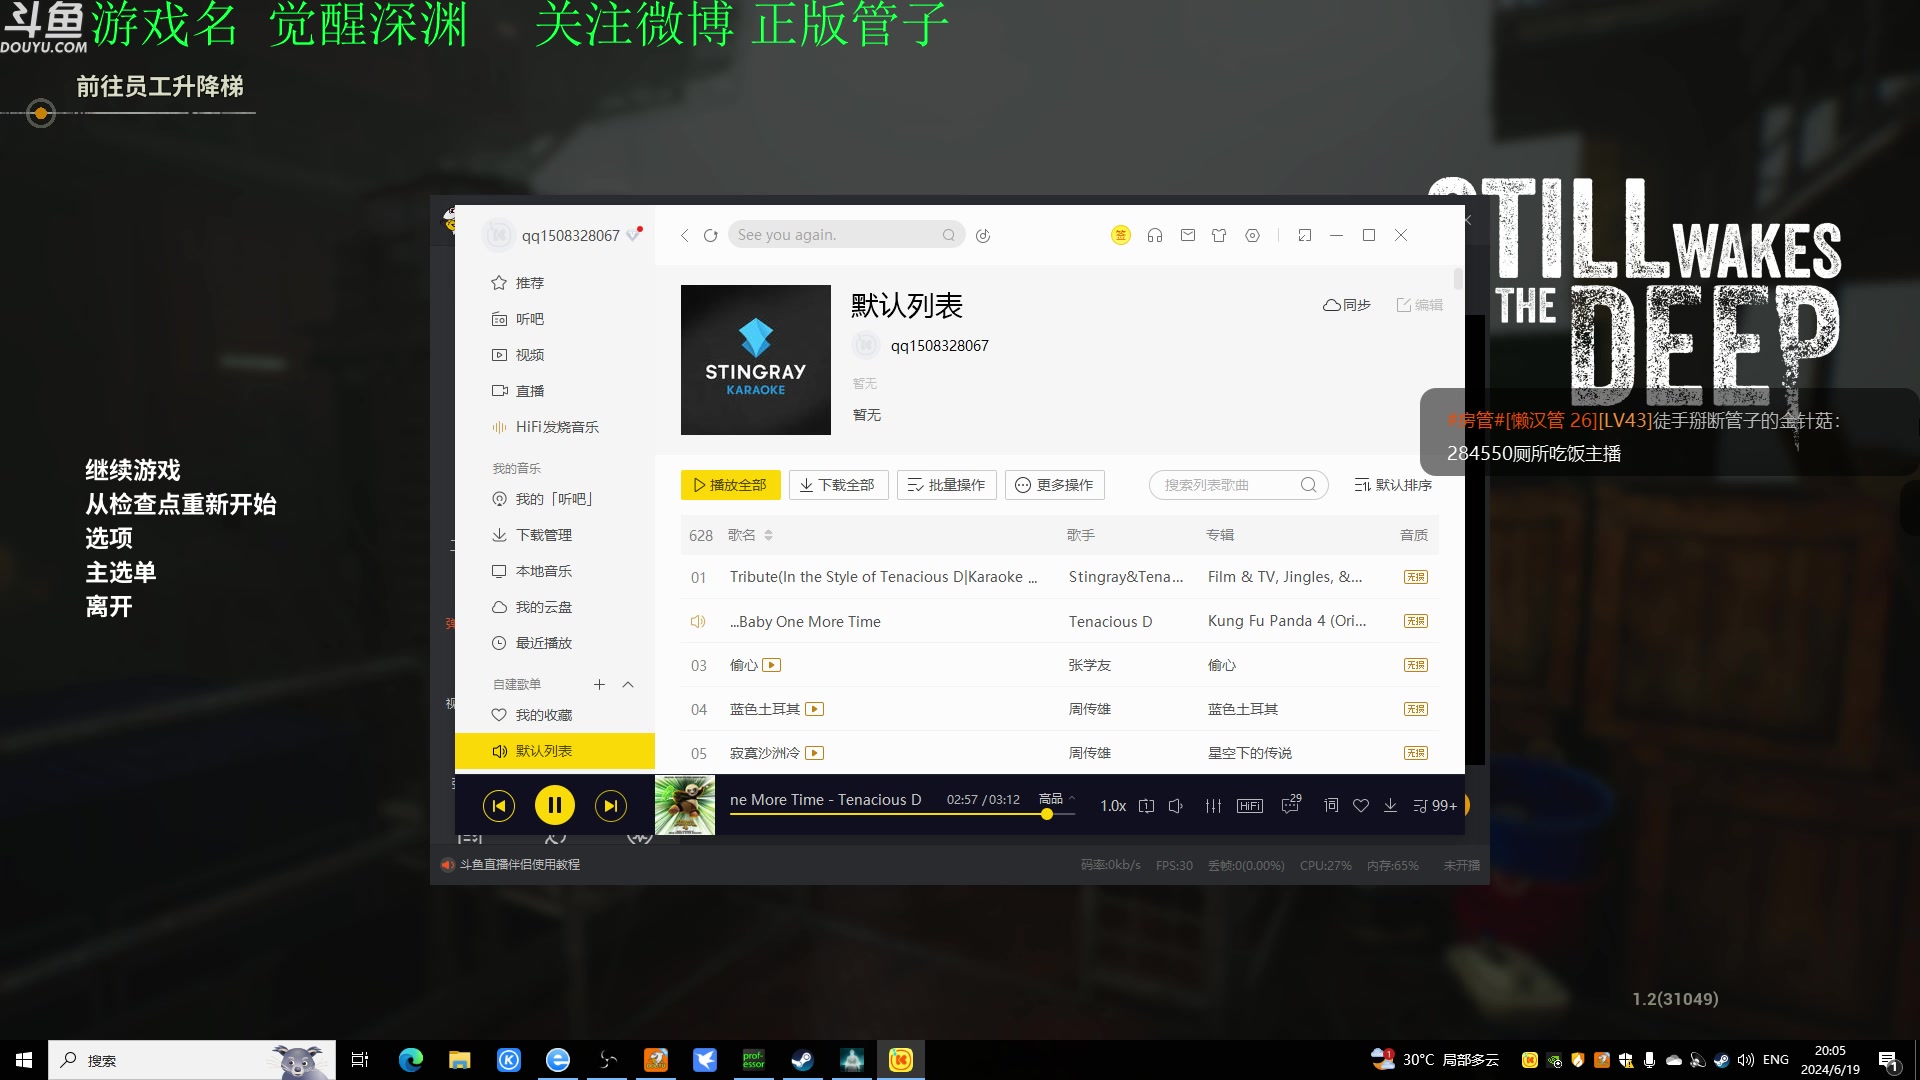
Task: Click the MV icon next to 寂寞沙洲冷
Action: pos(814,753)
